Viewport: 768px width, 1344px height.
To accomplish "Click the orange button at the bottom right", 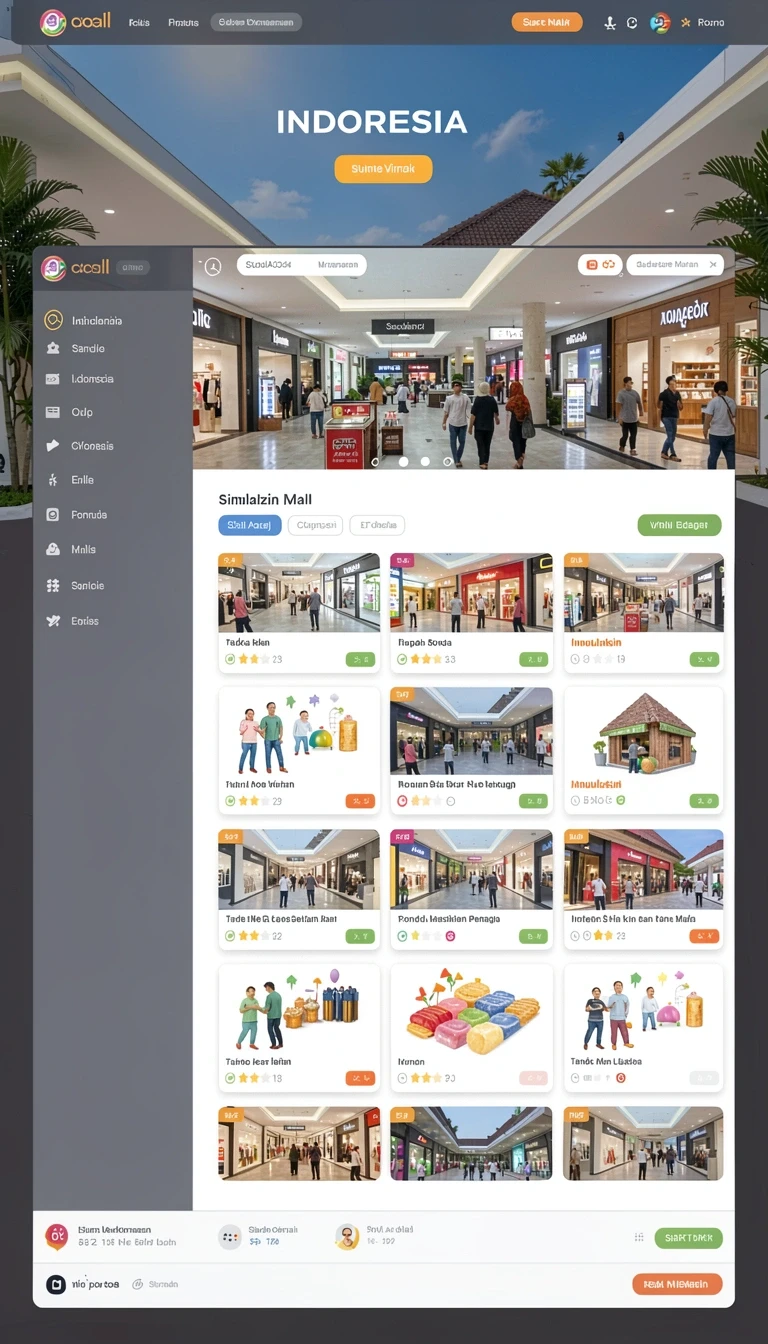I will [677, 1284].
